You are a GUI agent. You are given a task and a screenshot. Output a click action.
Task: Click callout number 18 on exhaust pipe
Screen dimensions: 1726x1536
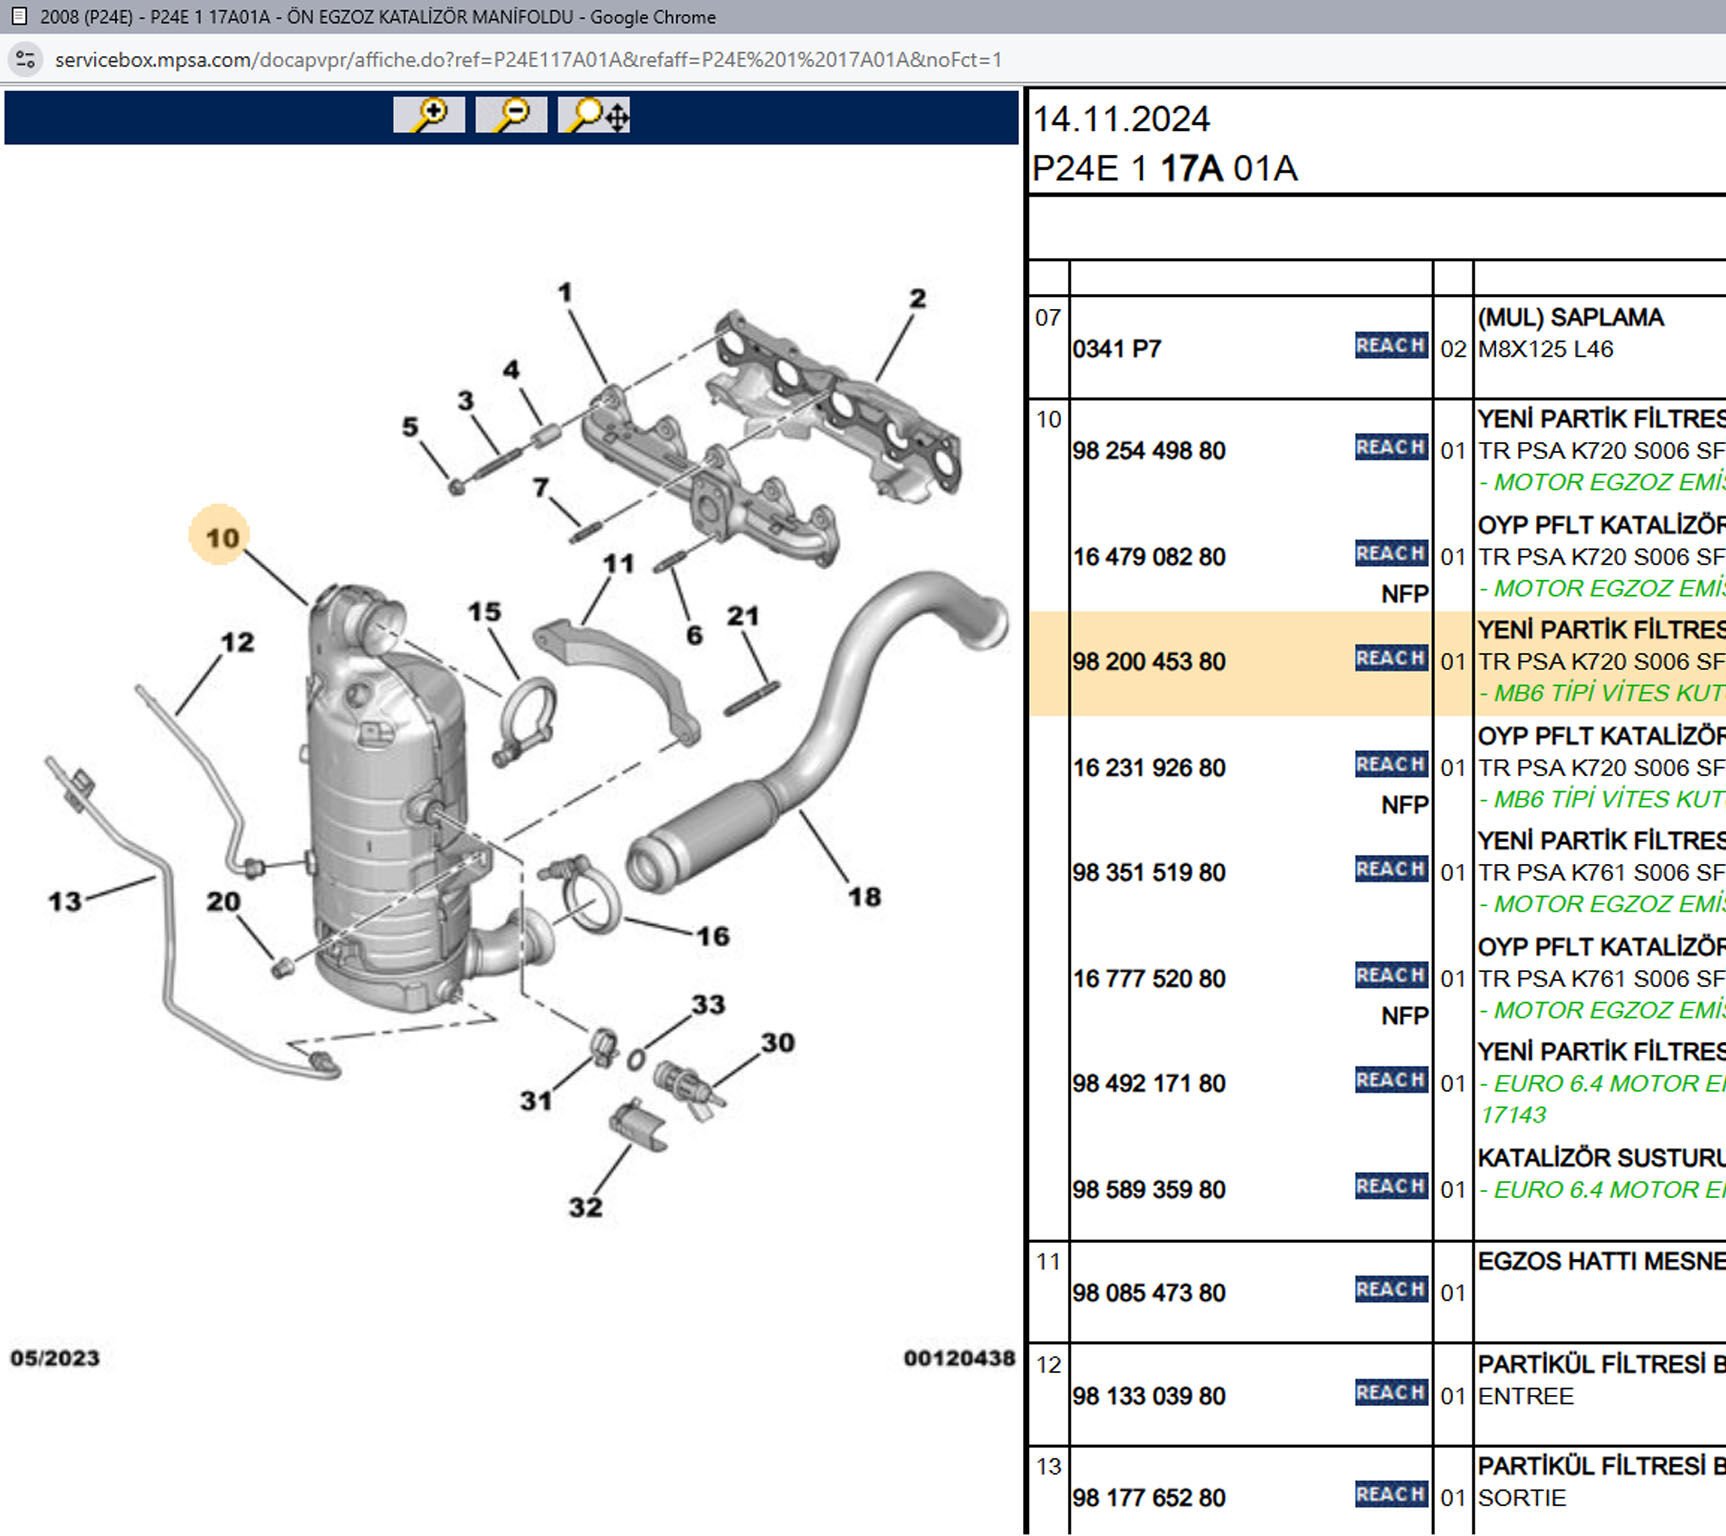point(864,897)
